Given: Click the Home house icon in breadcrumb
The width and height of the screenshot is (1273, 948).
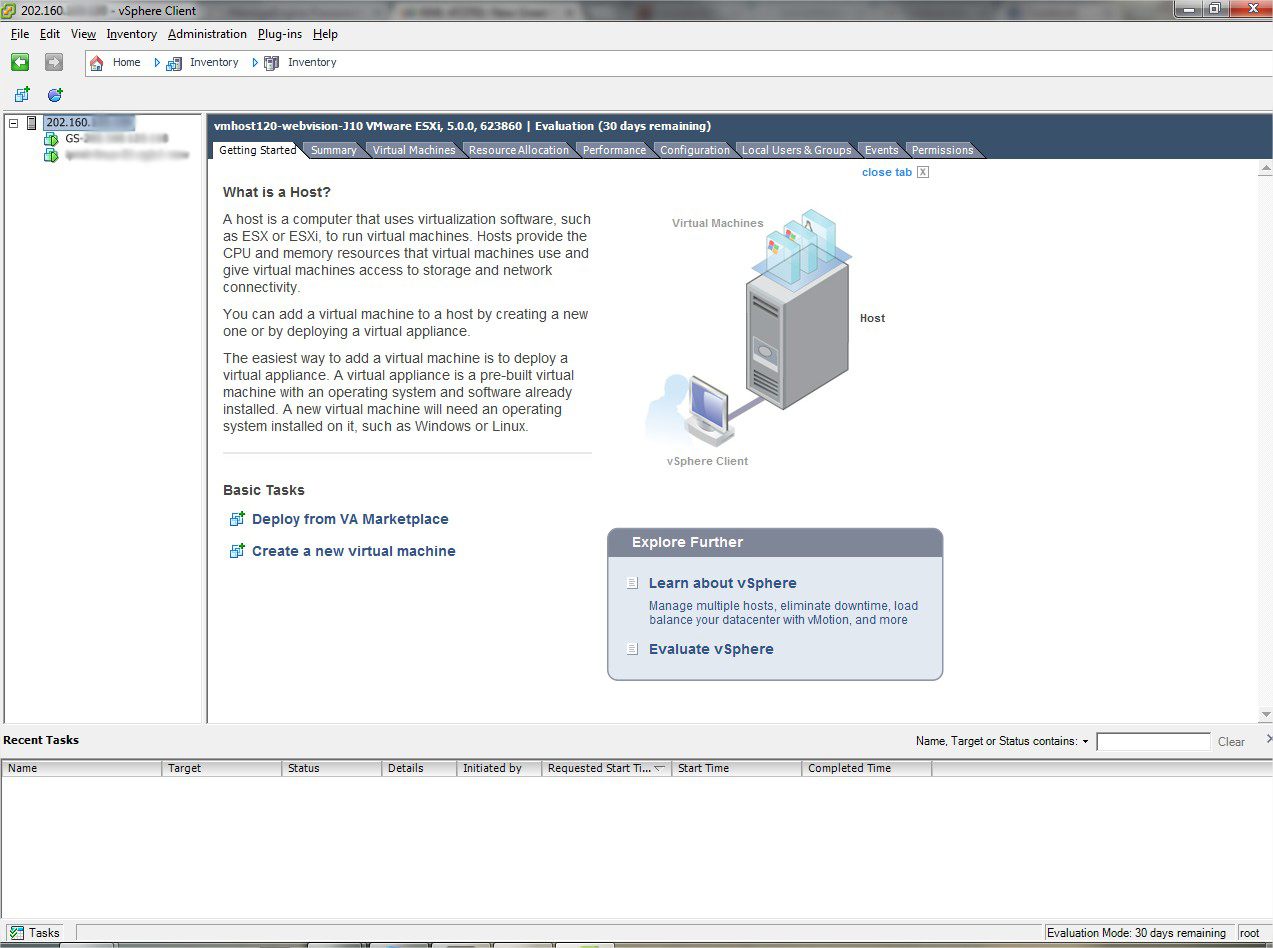Looking at the screenshot, I should [97, 62].
